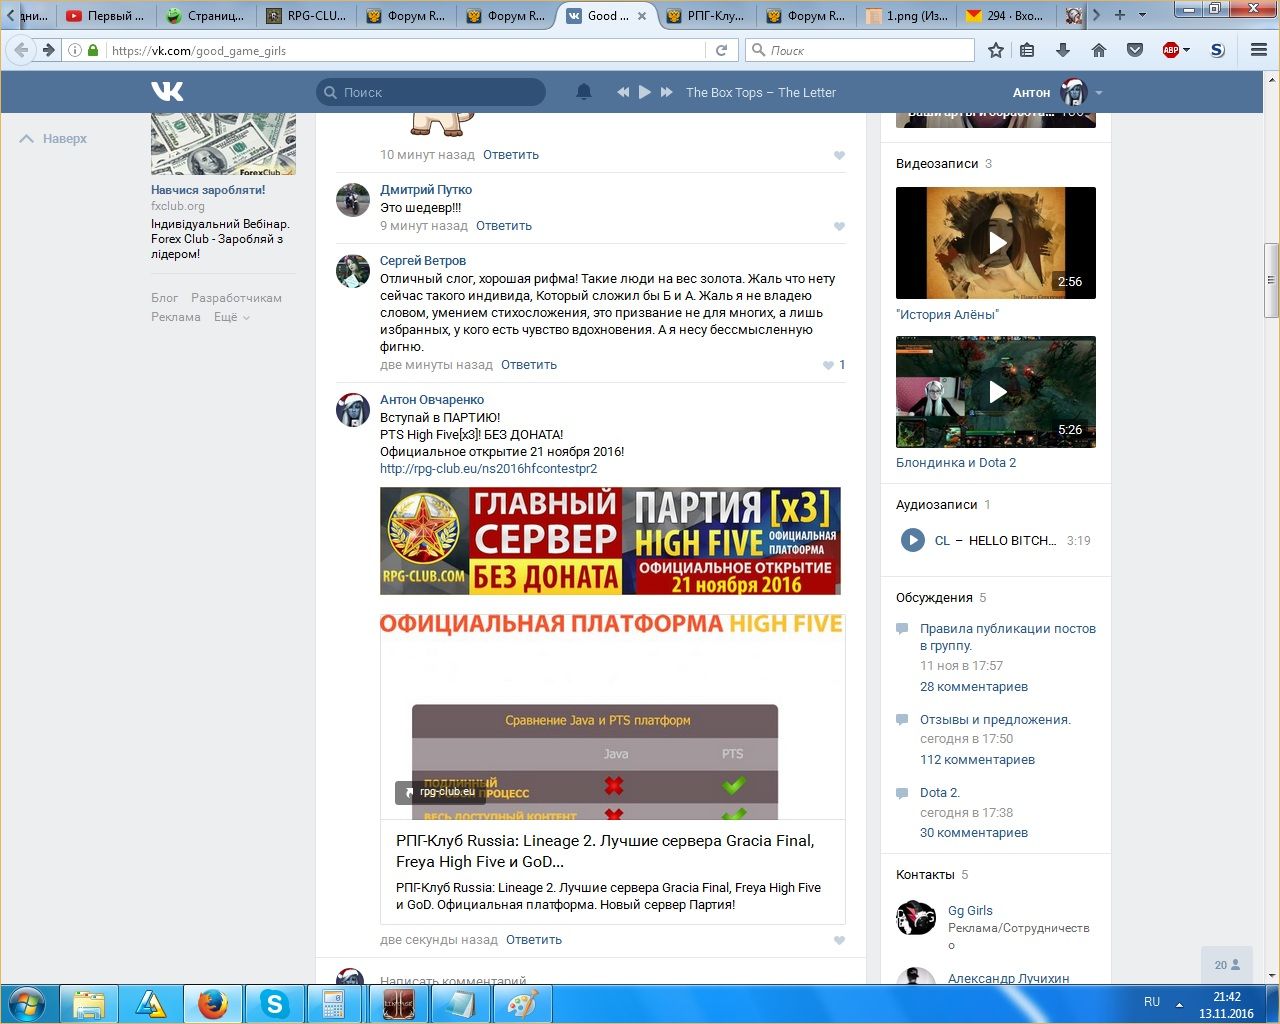The width and height of the screenshot is (1280, 1024).
Task: Play the track in VK header
Action: [645, 92]
